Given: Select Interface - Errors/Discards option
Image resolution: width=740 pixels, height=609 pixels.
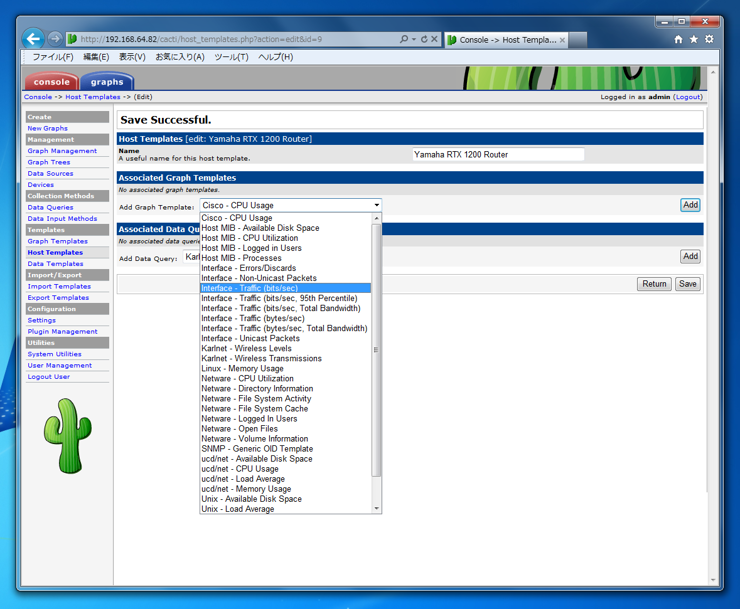Looking at the screenshot, I should point(286,268).
